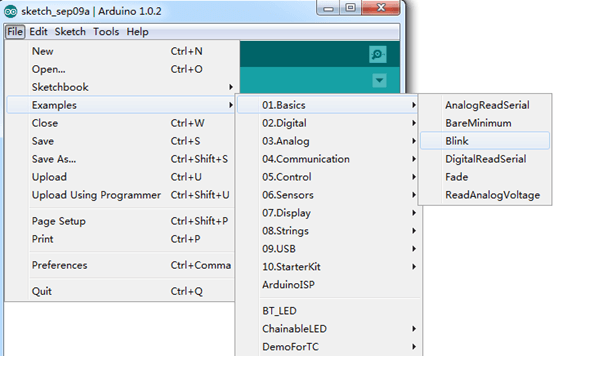
Task: Open the Tools menu
Action: tap(106, 32)
